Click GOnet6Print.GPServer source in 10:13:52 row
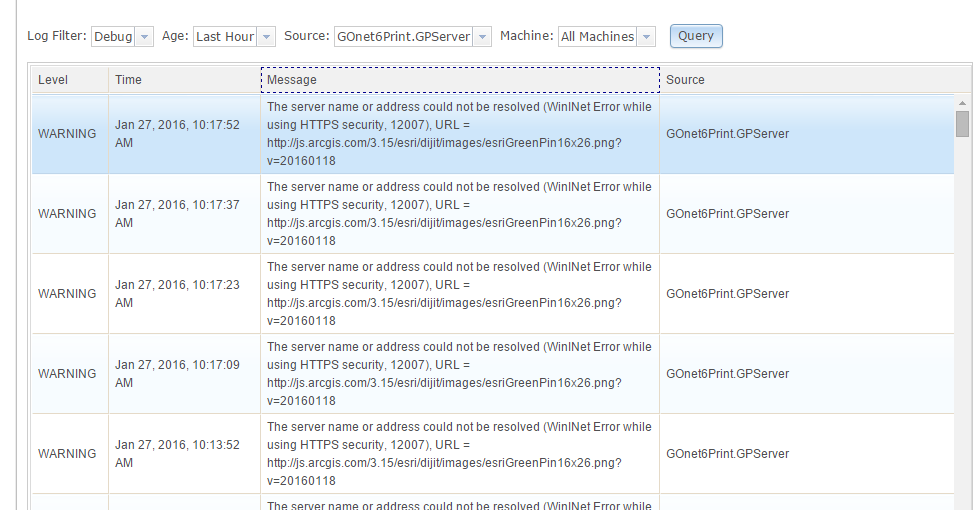 [727, 454]
